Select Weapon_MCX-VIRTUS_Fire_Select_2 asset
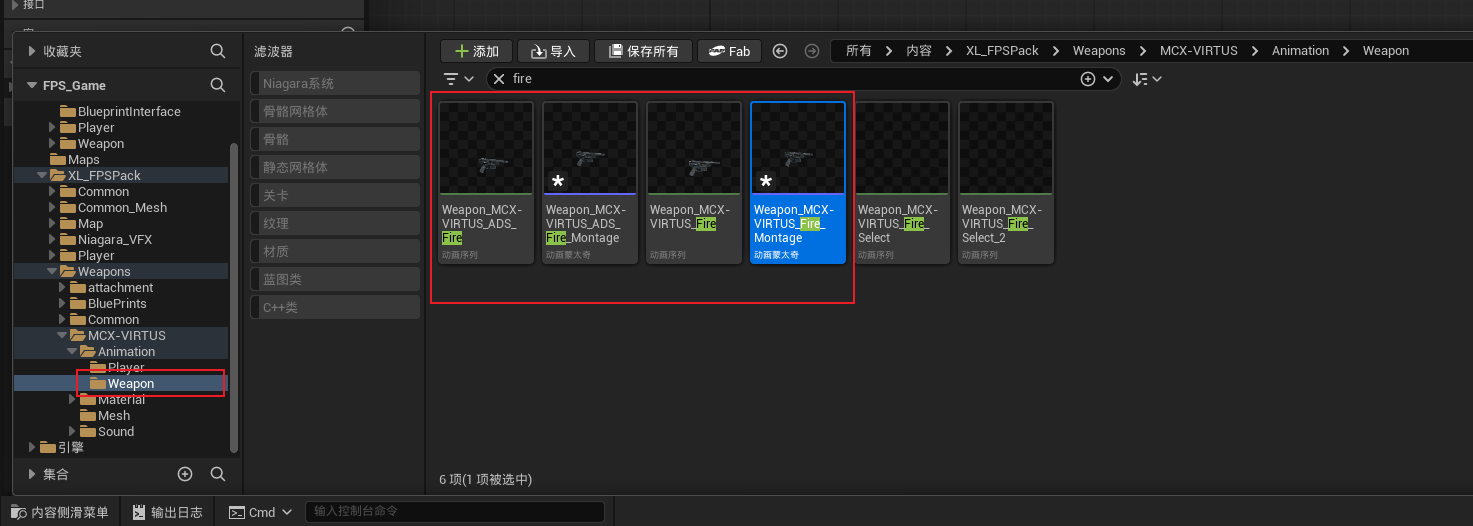The width and height of the screenshot is (1473, 526). click(x=1006, y=182)
